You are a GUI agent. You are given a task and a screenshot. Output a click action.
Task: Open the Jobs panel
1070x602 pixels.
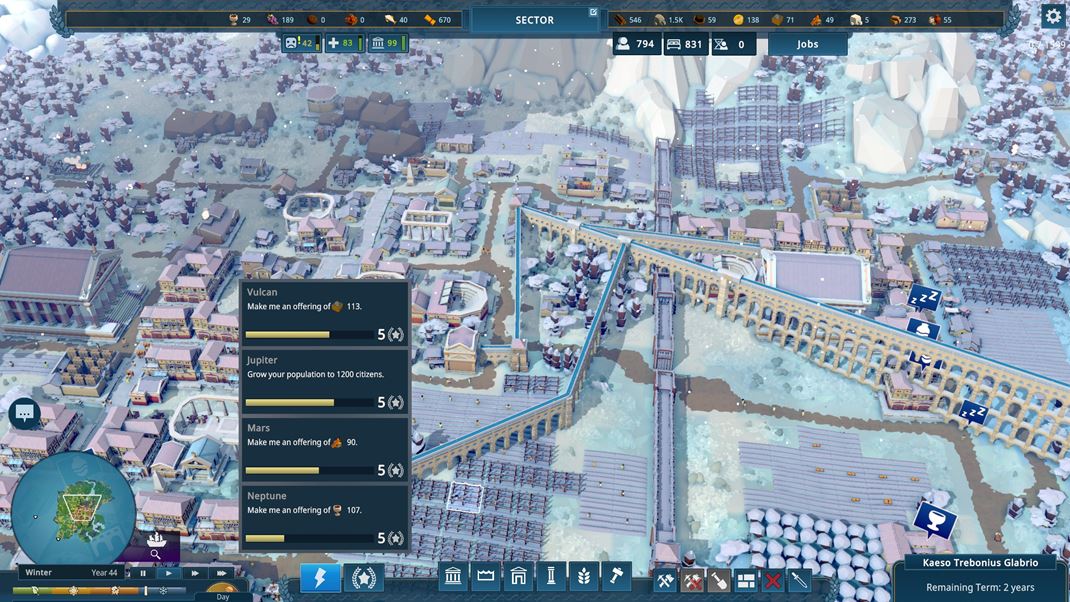coord(807,44)
